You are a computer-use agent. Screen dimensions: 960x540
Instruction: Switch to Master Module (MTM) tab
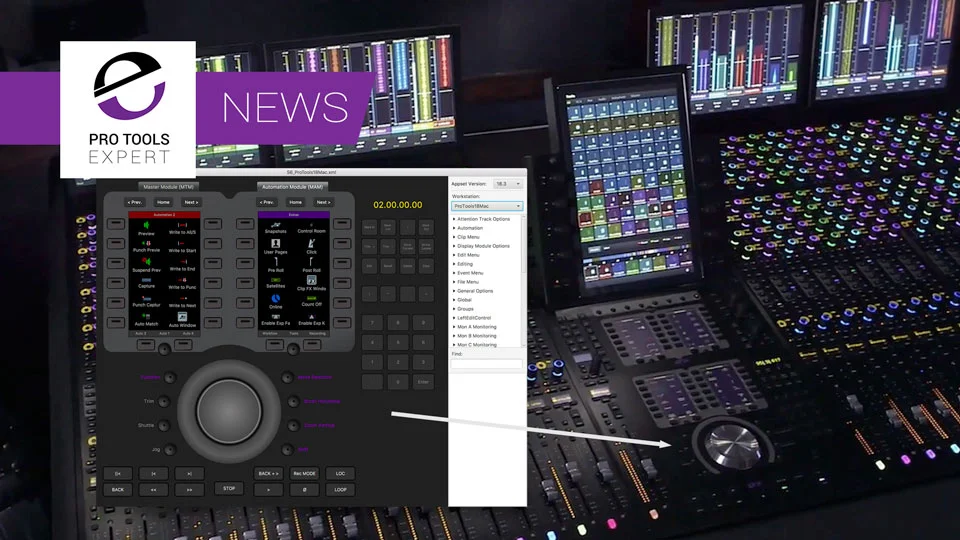coord(168,187)
